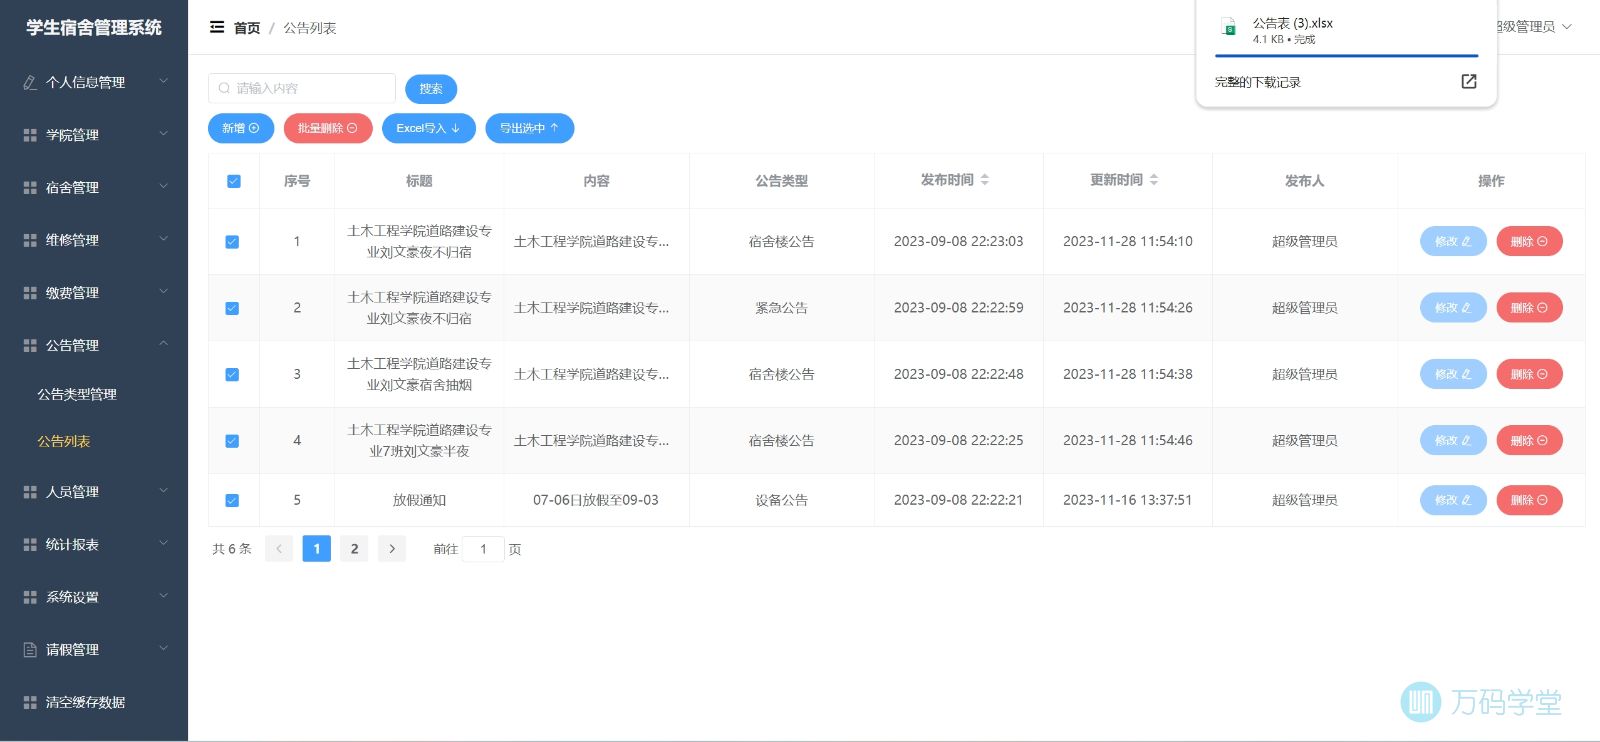
Task: Expand 人员管理 submenu chevron
Action: (x=164, y=491)
